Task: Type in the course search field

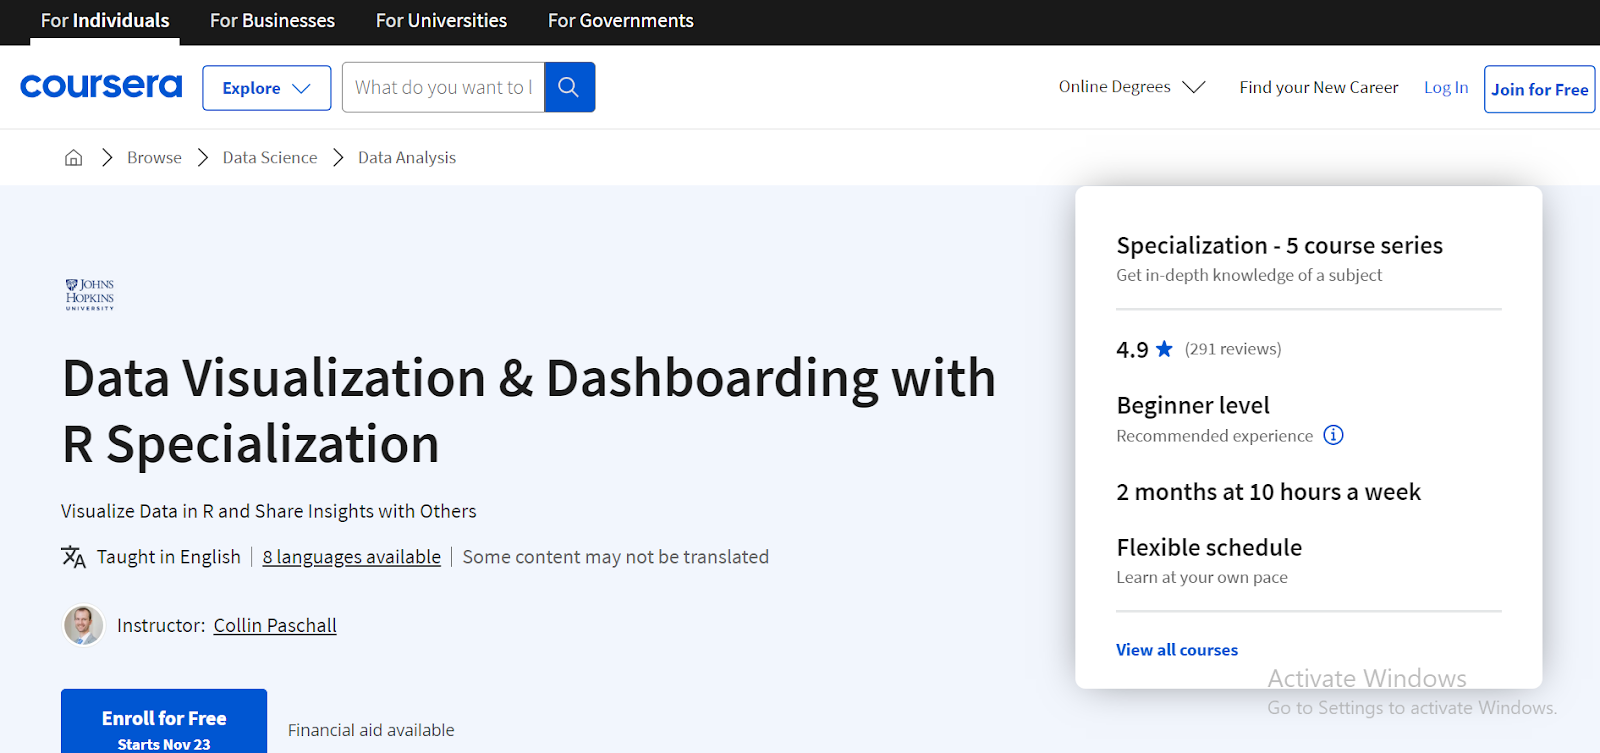Action: 443,87
